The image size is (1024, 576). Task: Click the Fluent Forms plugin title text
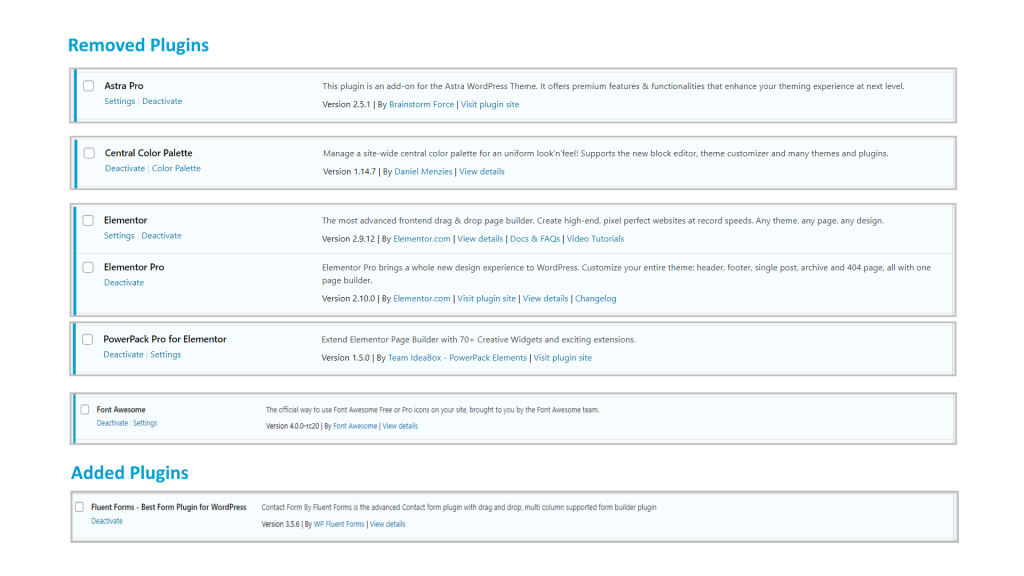[169, 507]
